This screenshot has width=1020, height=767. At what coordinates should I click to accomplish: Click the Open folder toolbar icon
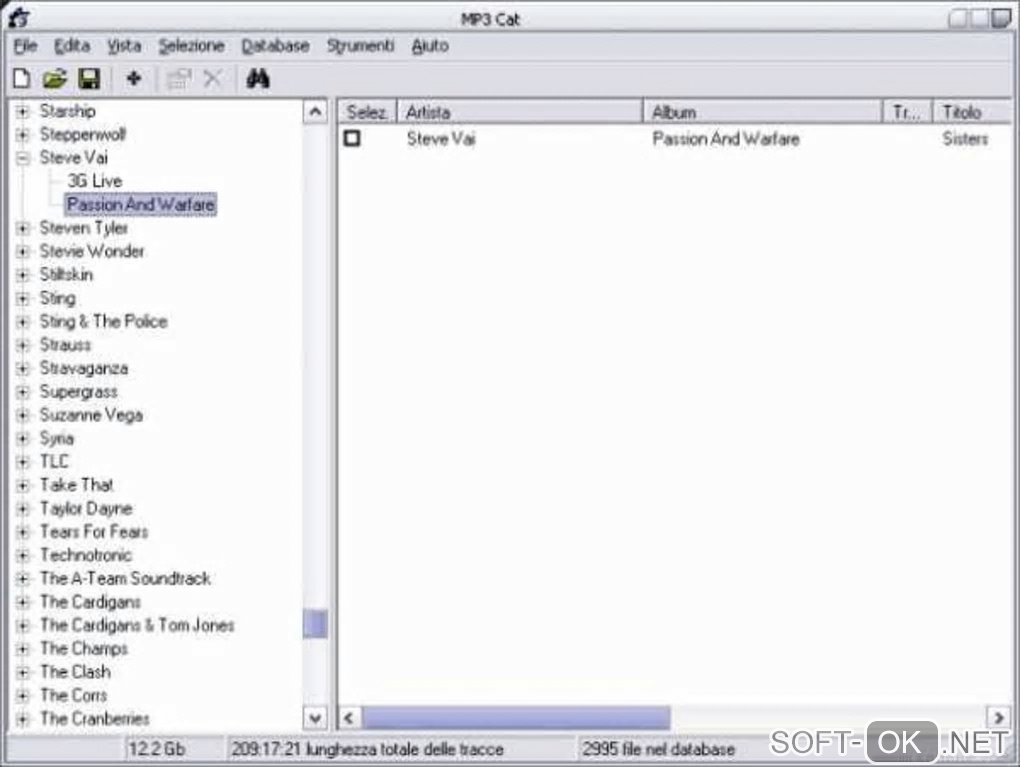click(55, 79)
